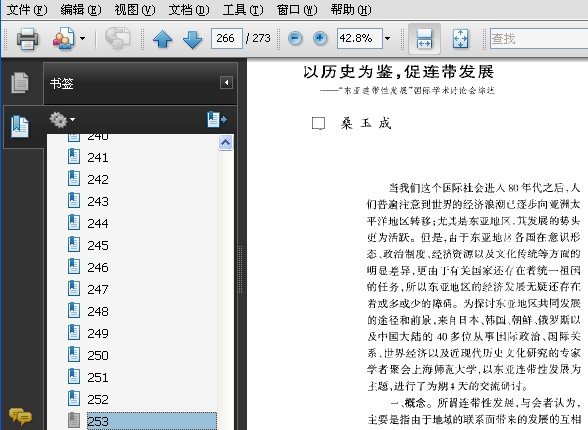Click the bookmark icon beside 245
588x430 pixels.
[x=74, y=244]
